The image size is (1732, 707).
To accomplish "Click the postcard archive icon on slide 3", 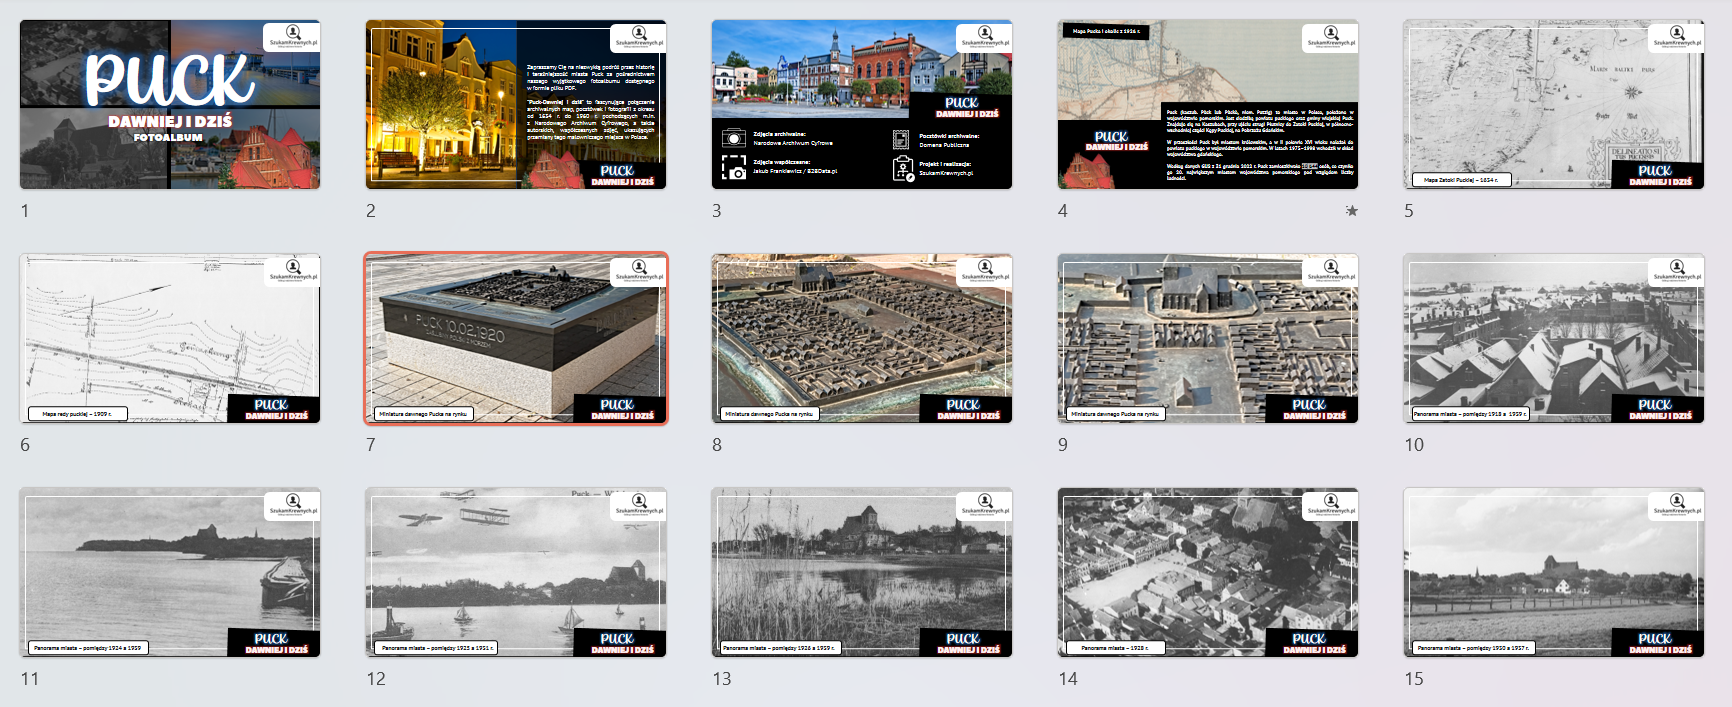I will (901, 139).
